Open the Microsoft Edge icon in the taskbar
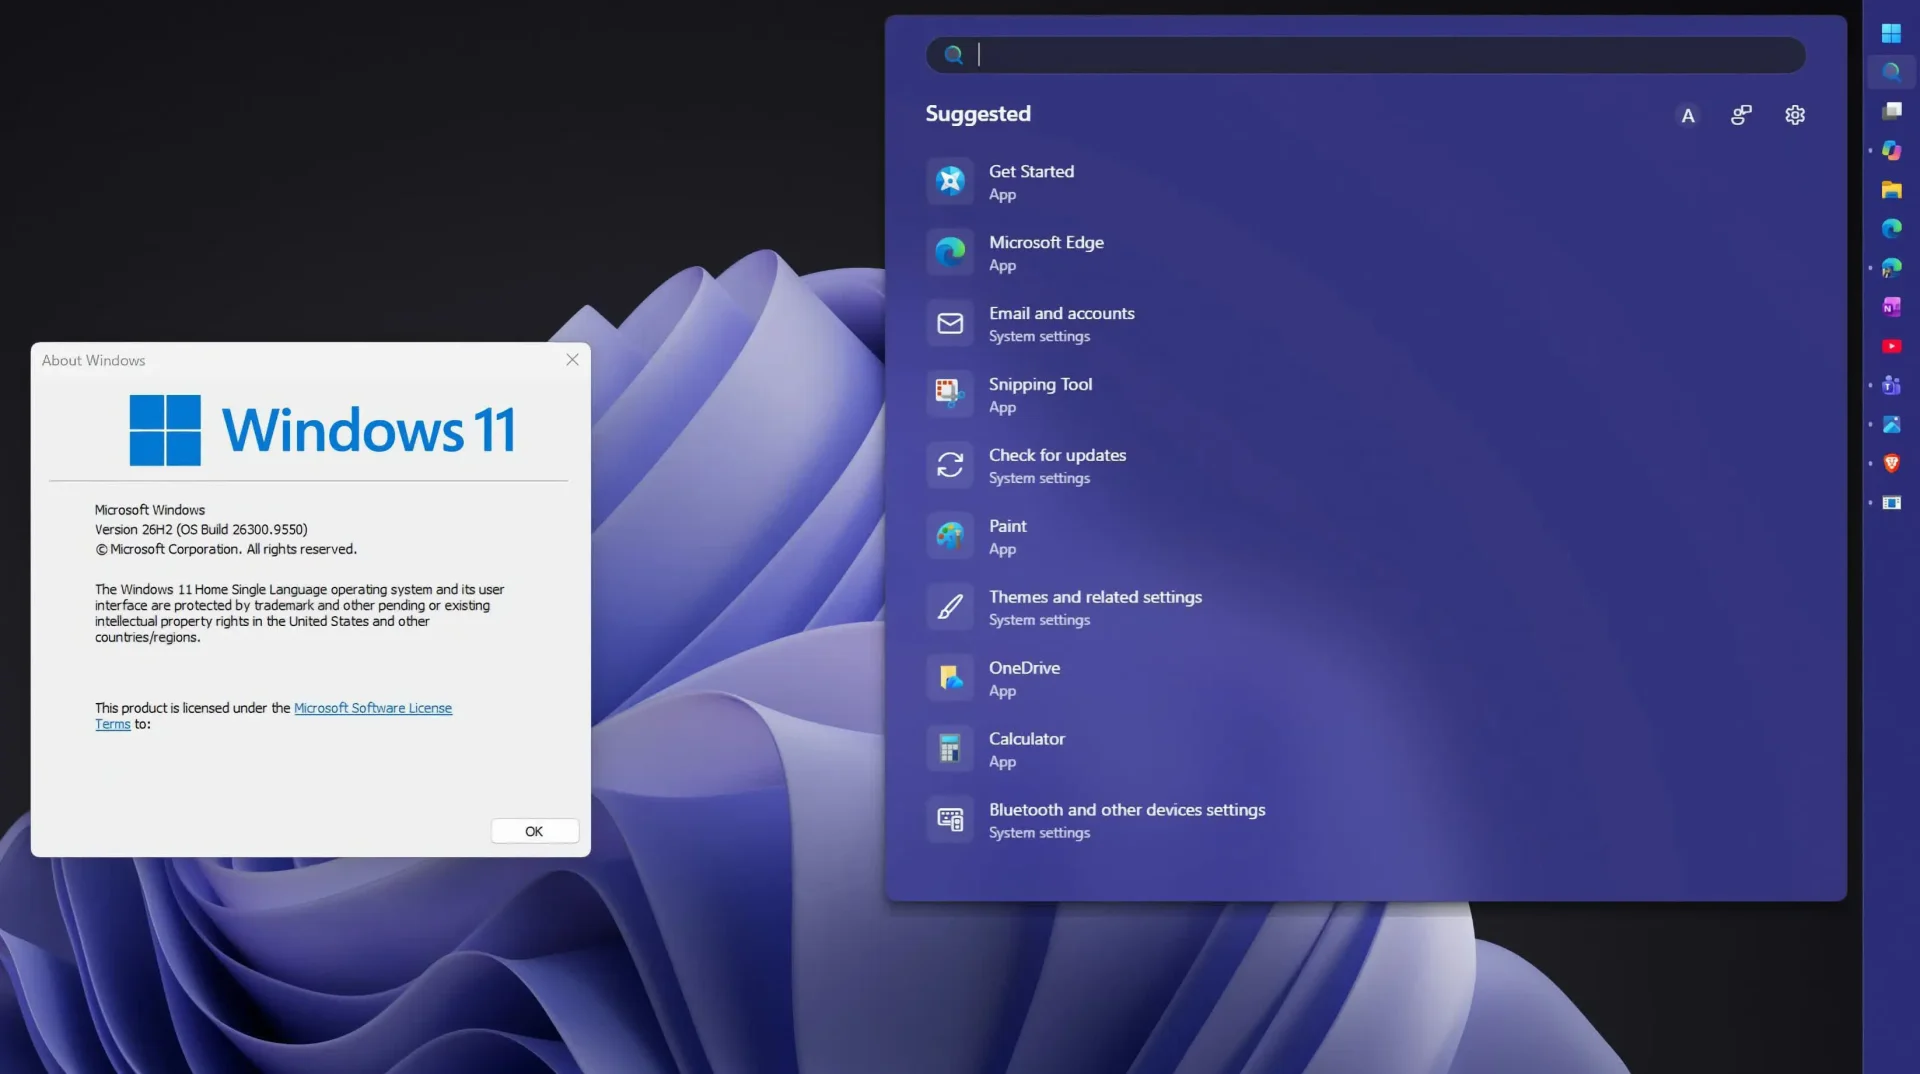This screenshot has height=1074, width=1920. 1891,229
